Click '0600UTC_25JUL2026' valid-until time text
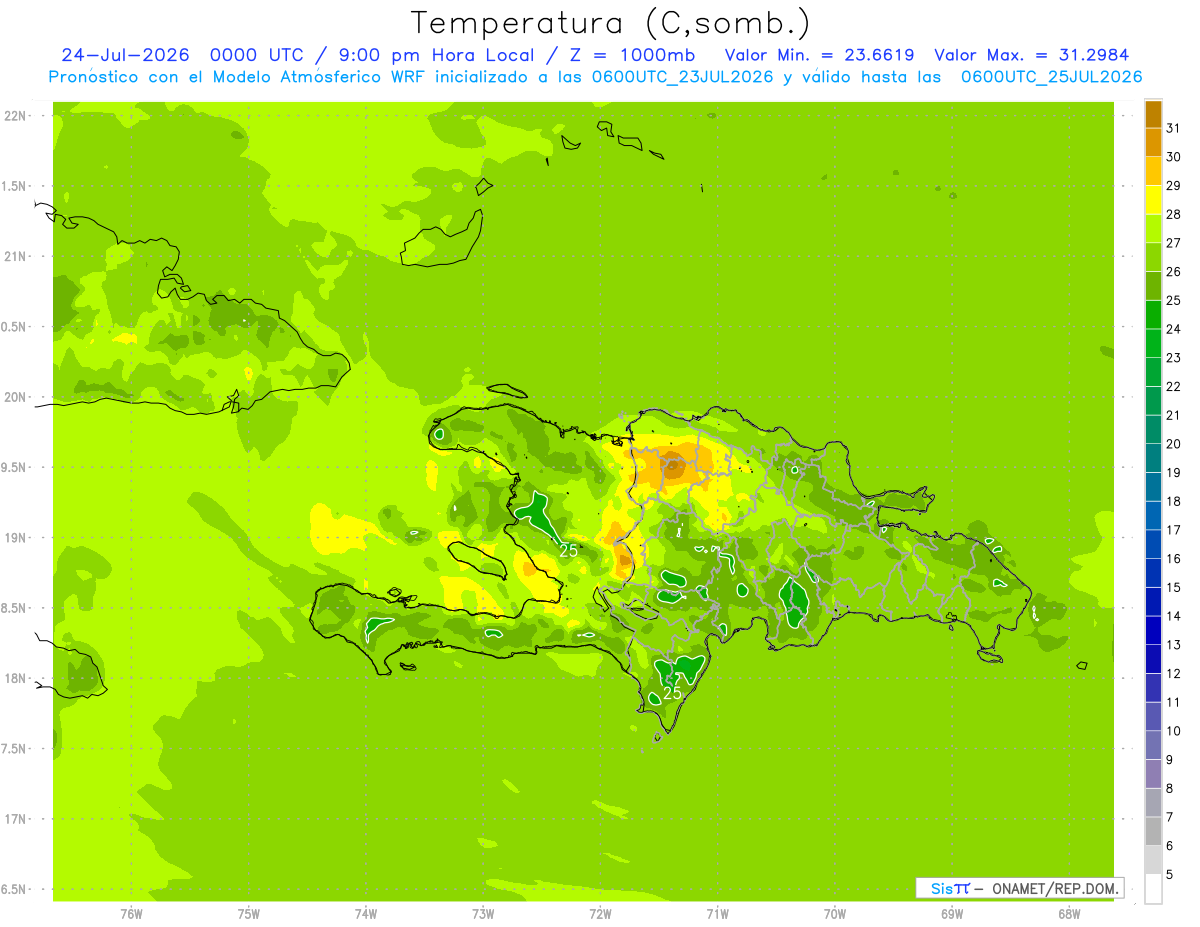1200x927 pixels. click(1051, 77)
